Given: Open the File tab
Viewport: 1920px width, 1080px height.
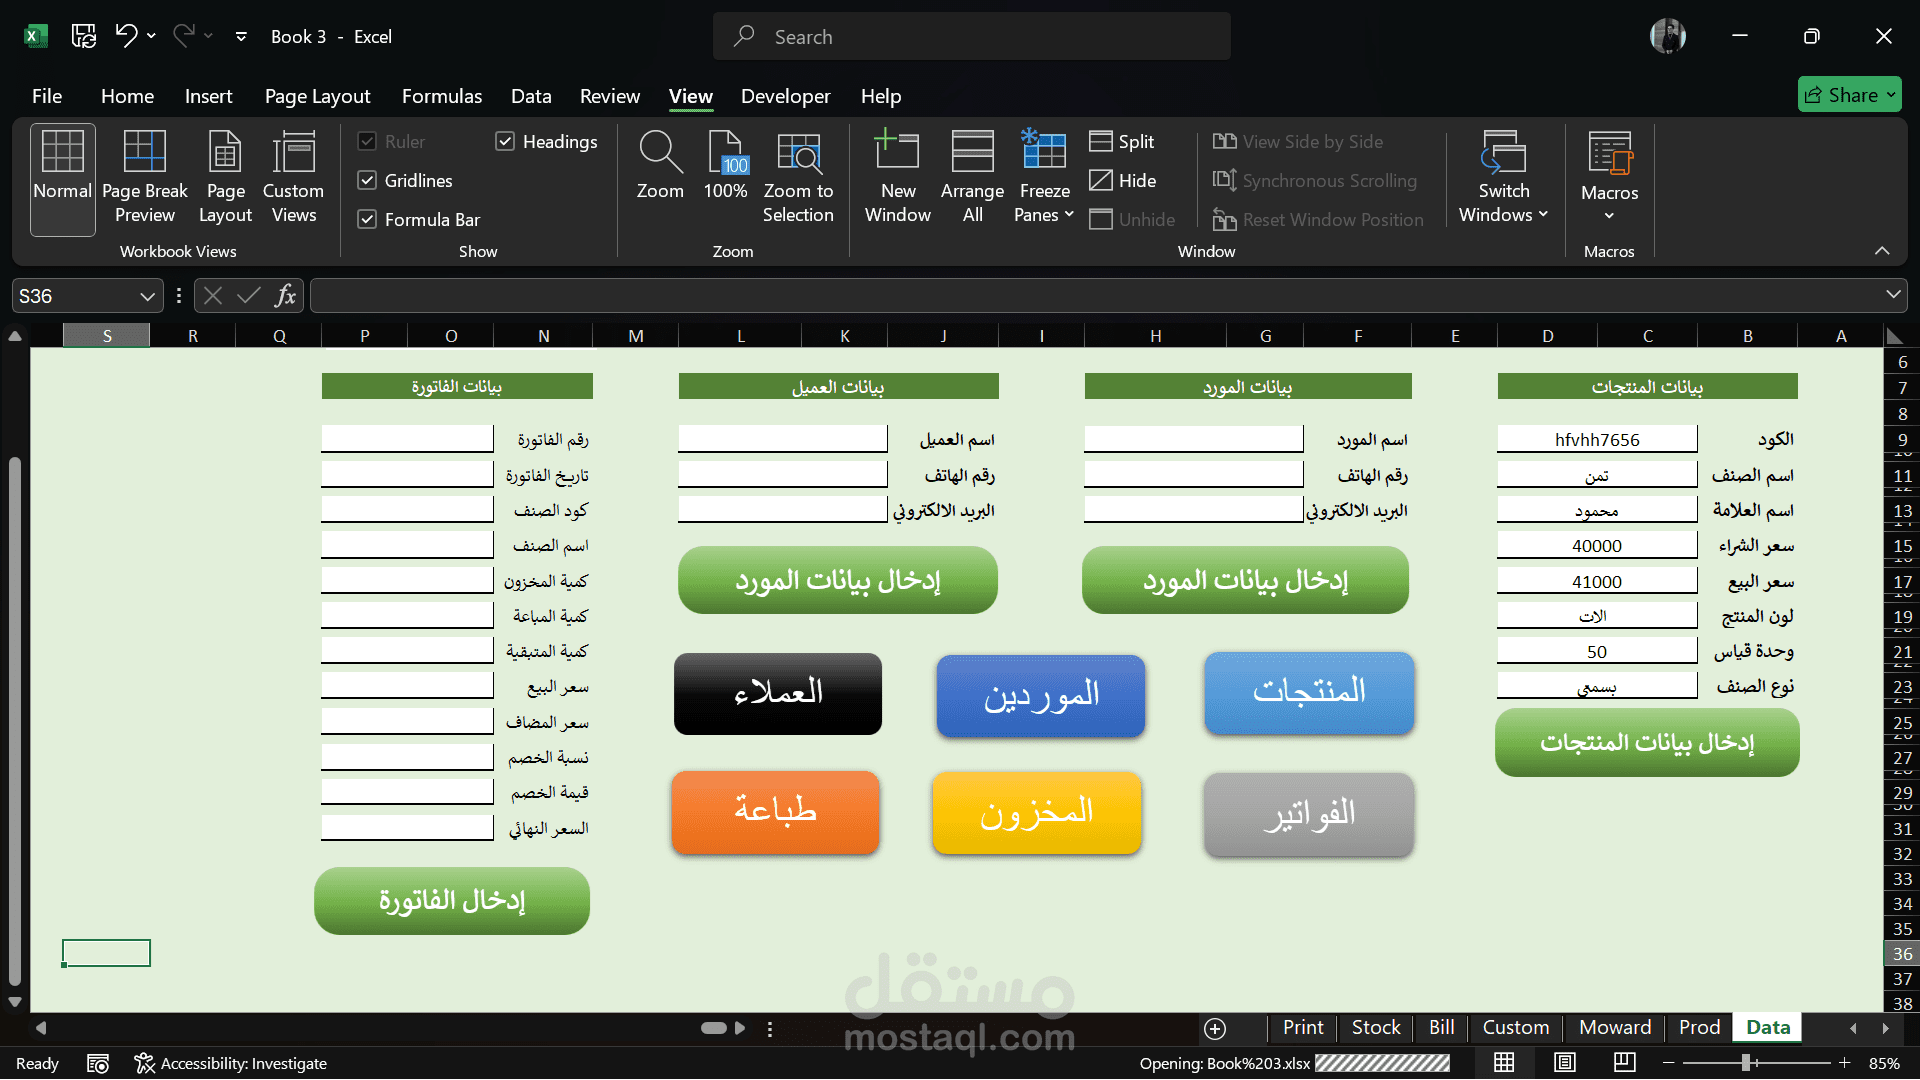Looking at the screenshot, I should pyautogui.click(x=47, y=96).
